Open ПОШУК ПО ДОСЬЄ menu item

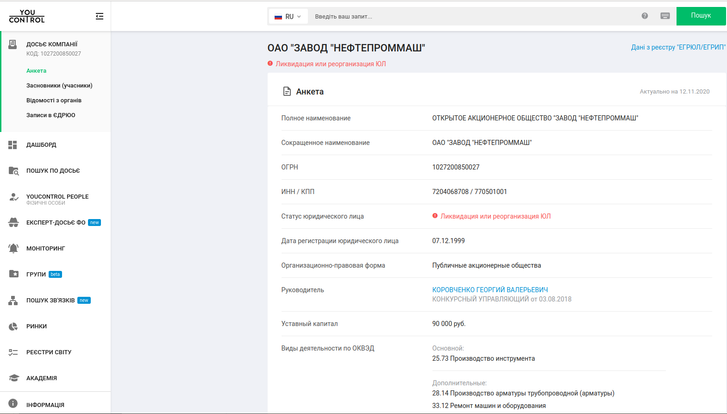click(x=53, y=171)
